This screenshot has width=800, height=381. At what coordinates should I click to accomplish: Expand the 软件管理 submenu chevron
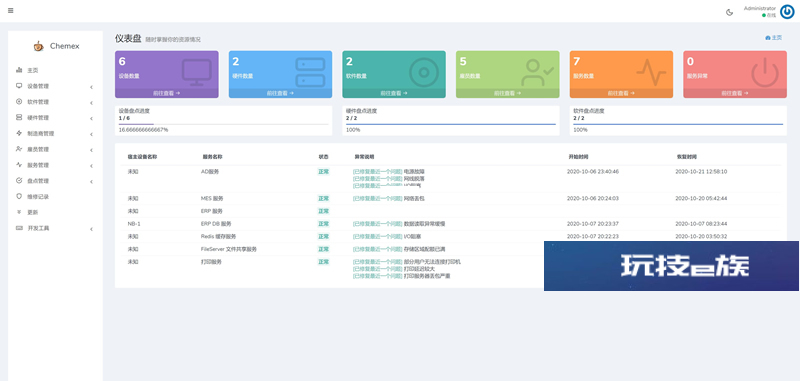point(91,103)
